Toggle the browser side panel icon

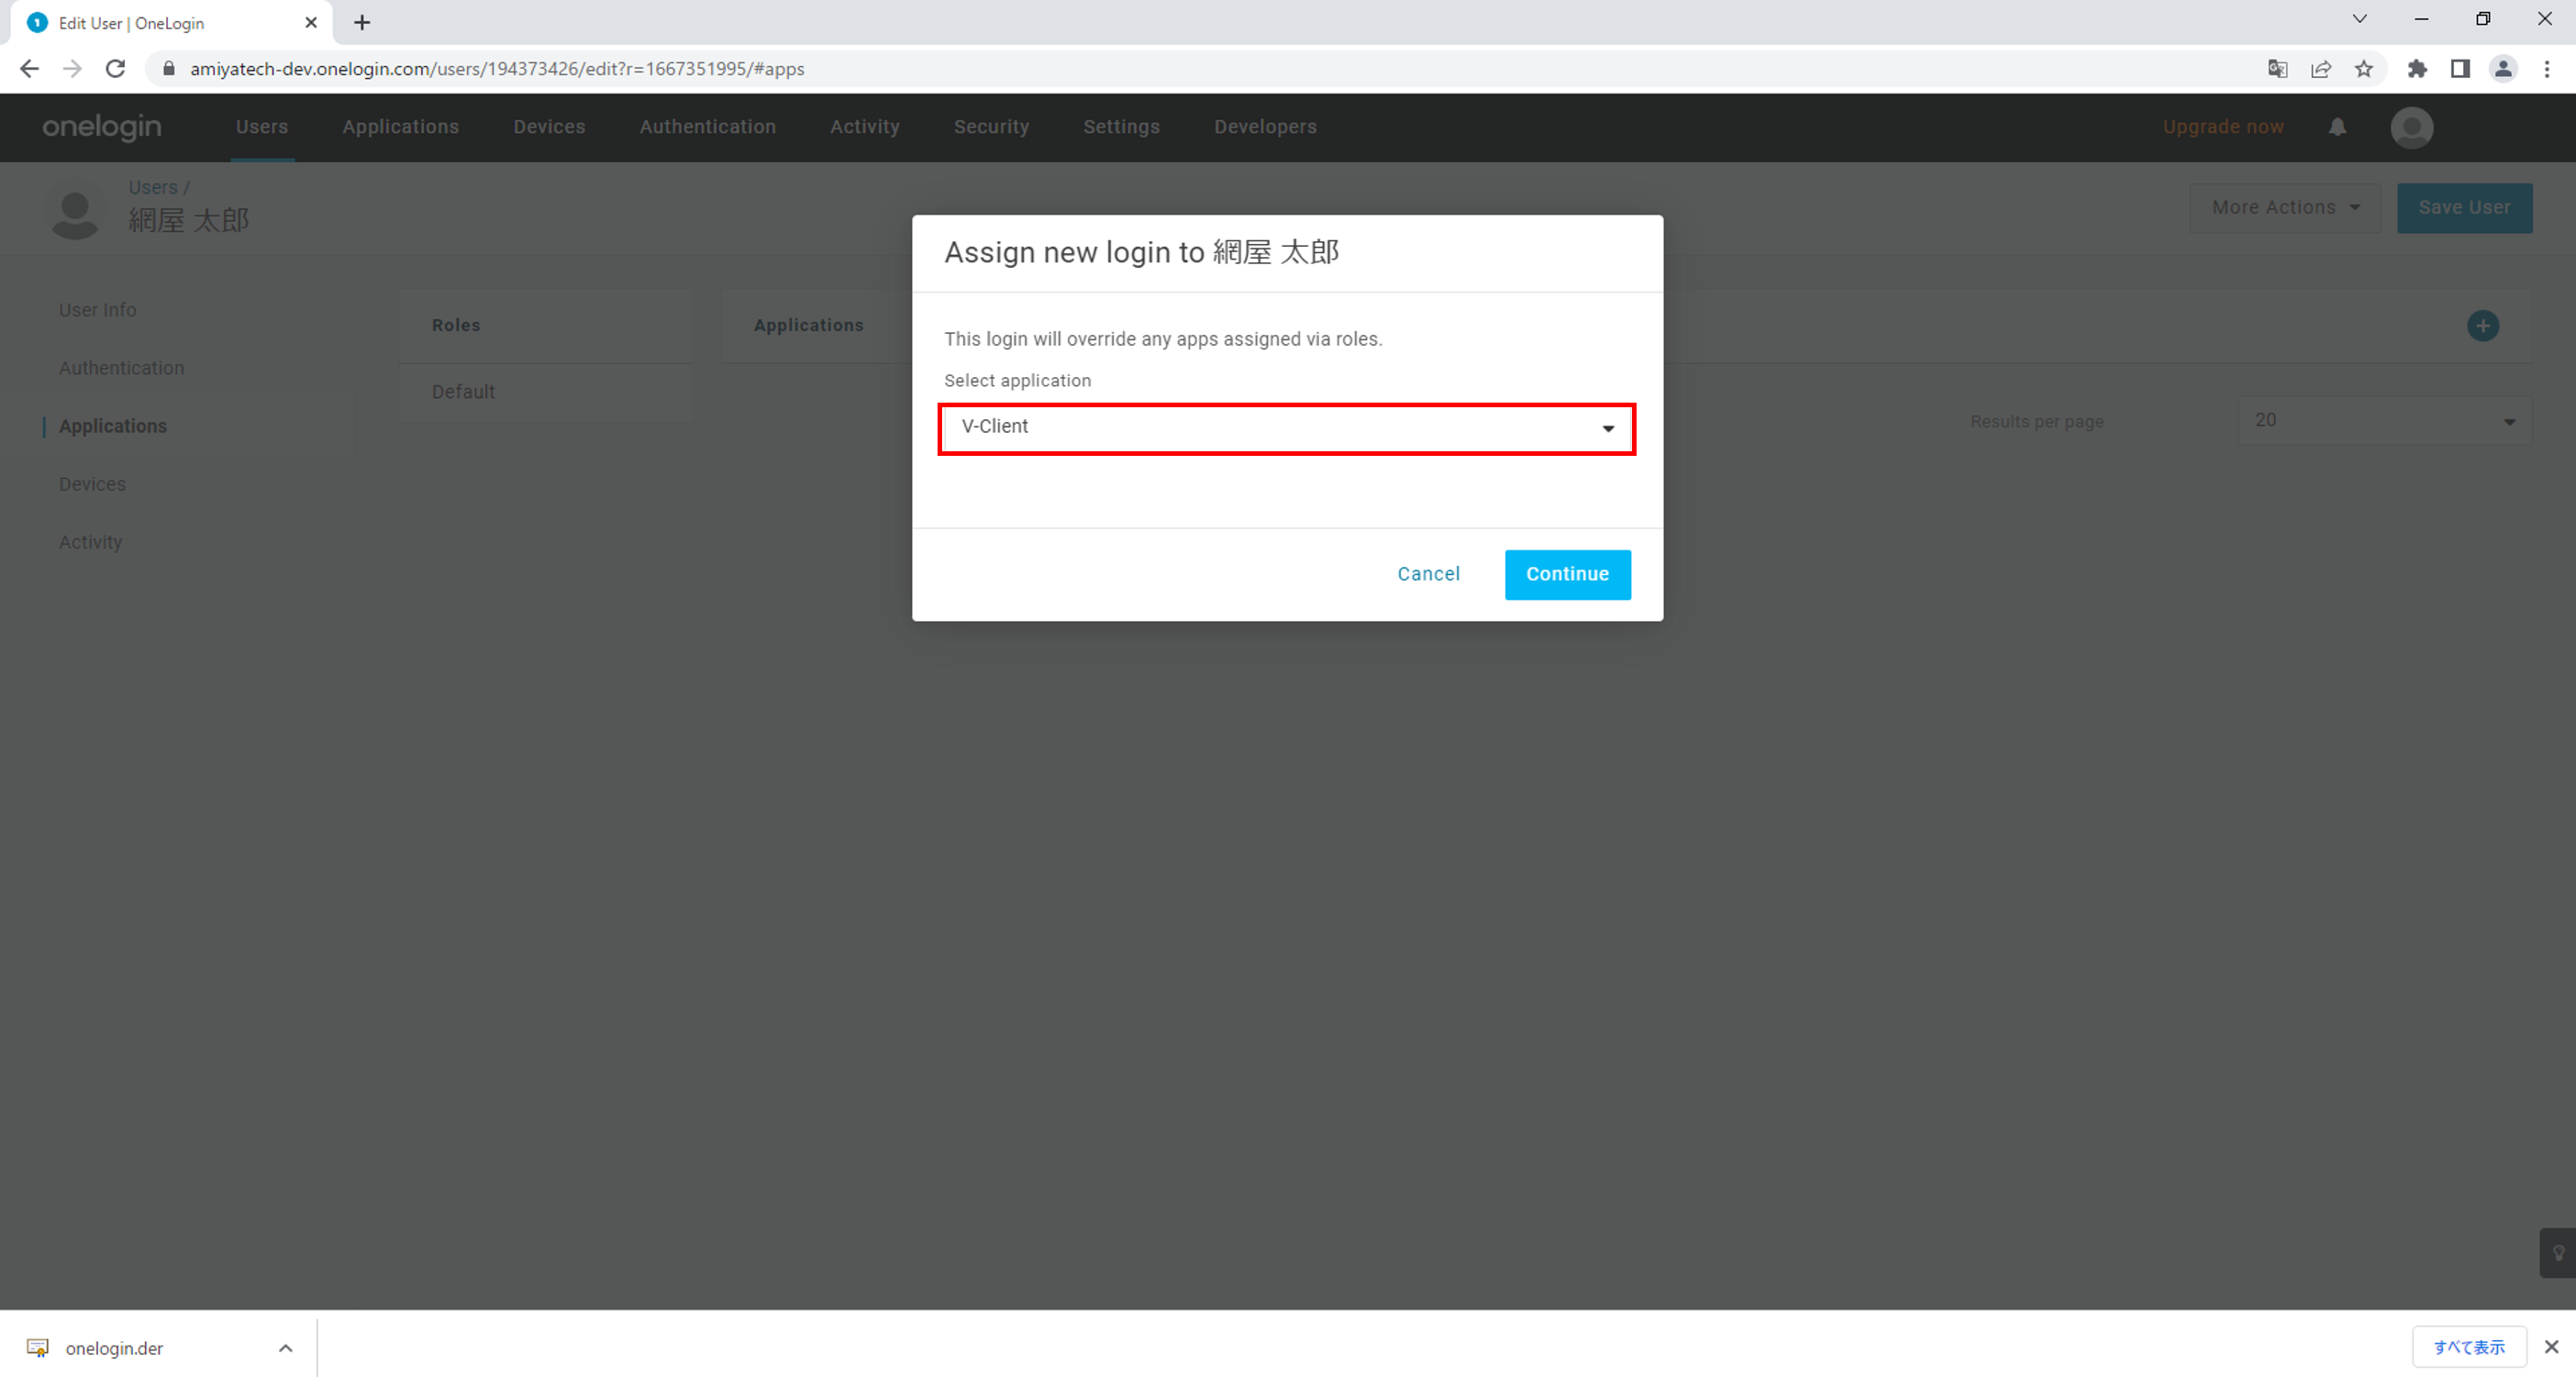point(2460,68)
